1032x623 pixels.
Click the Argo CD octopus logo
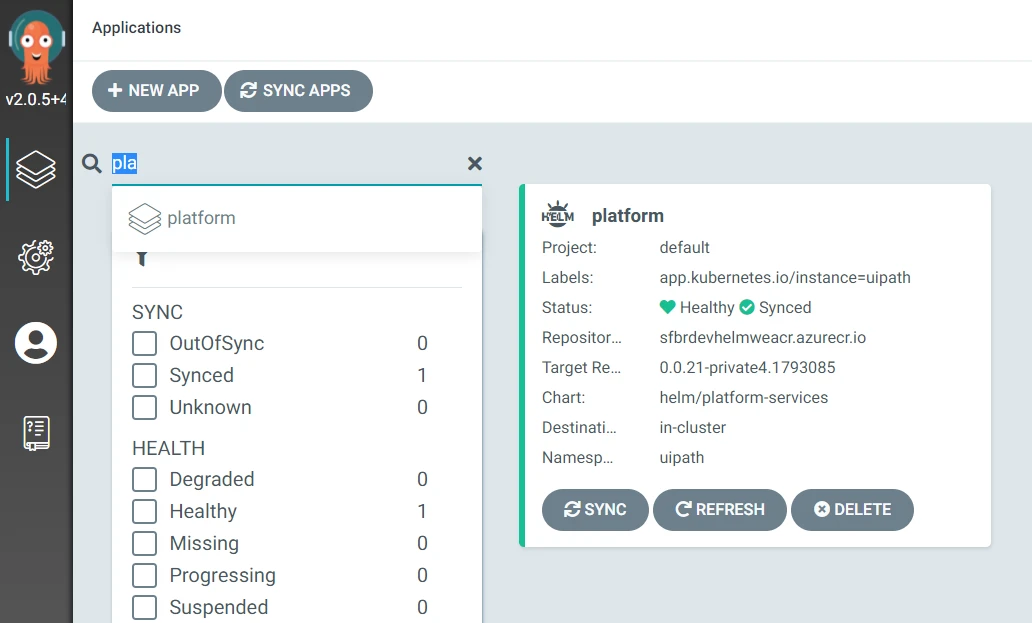(x=36, y=47)
